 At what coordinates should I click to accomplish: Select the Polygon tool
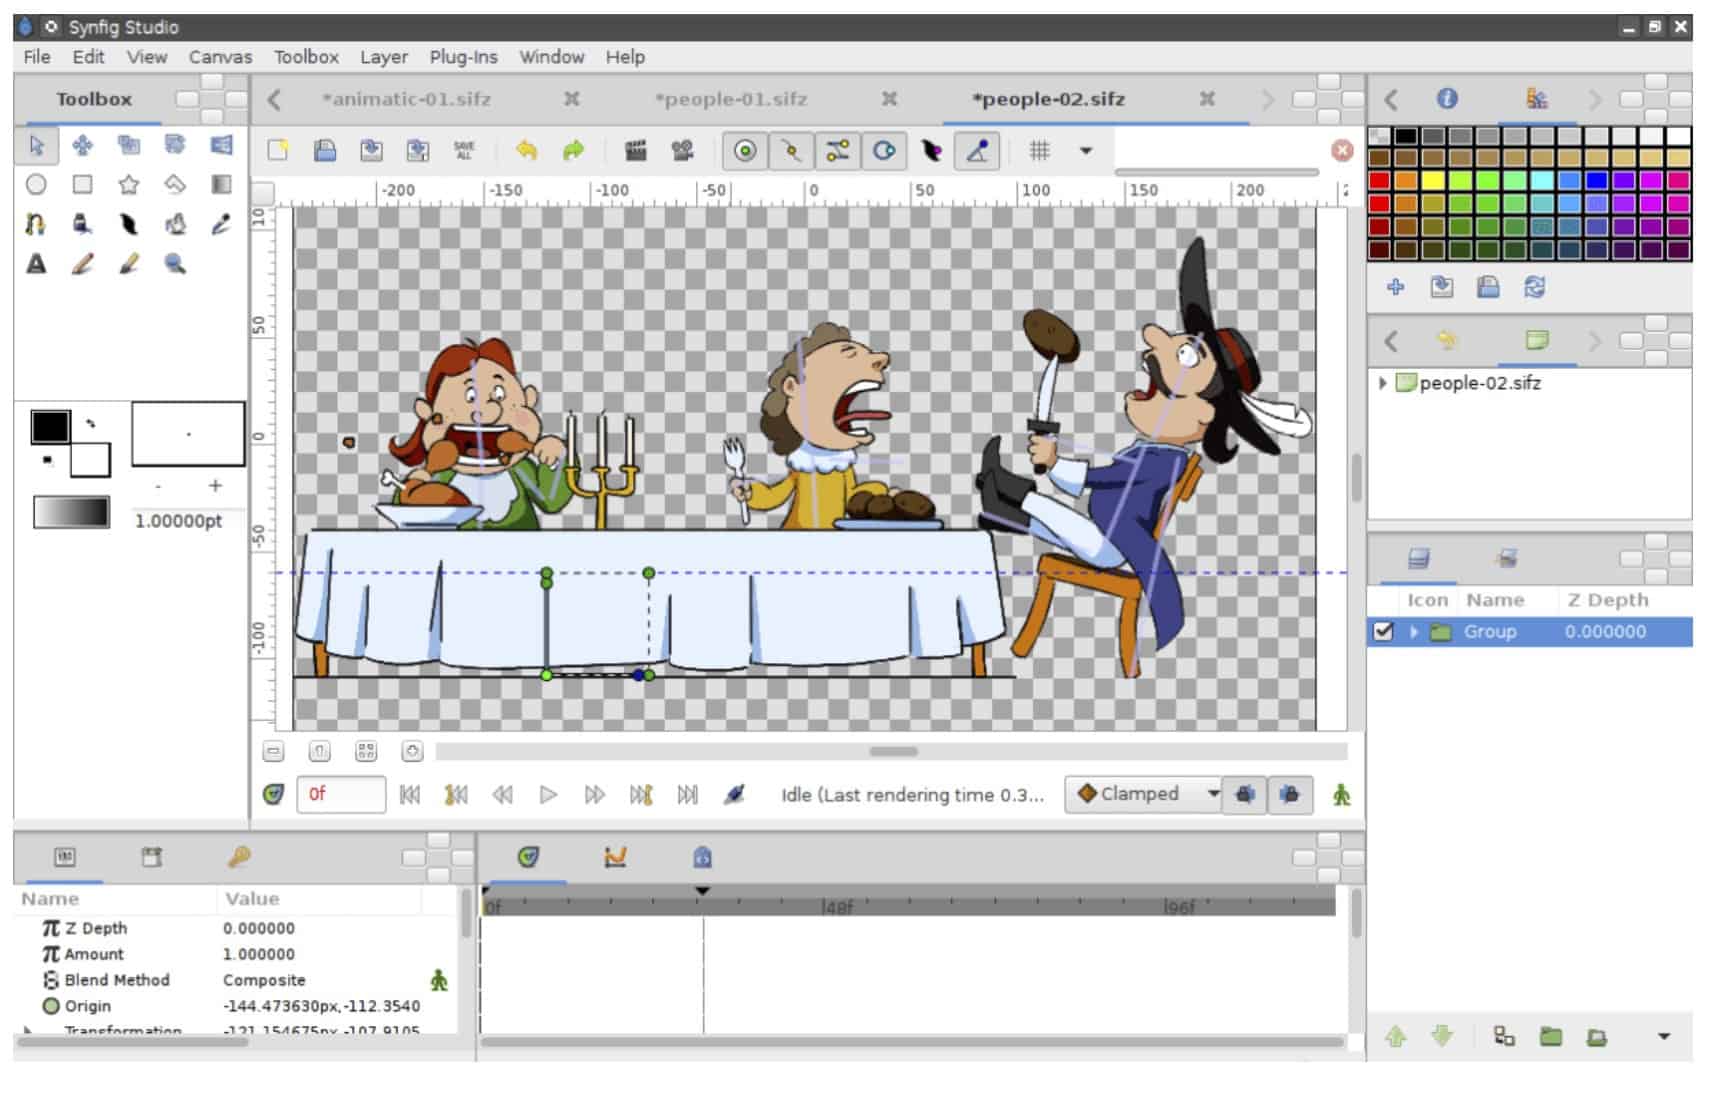tap(175, 185)
